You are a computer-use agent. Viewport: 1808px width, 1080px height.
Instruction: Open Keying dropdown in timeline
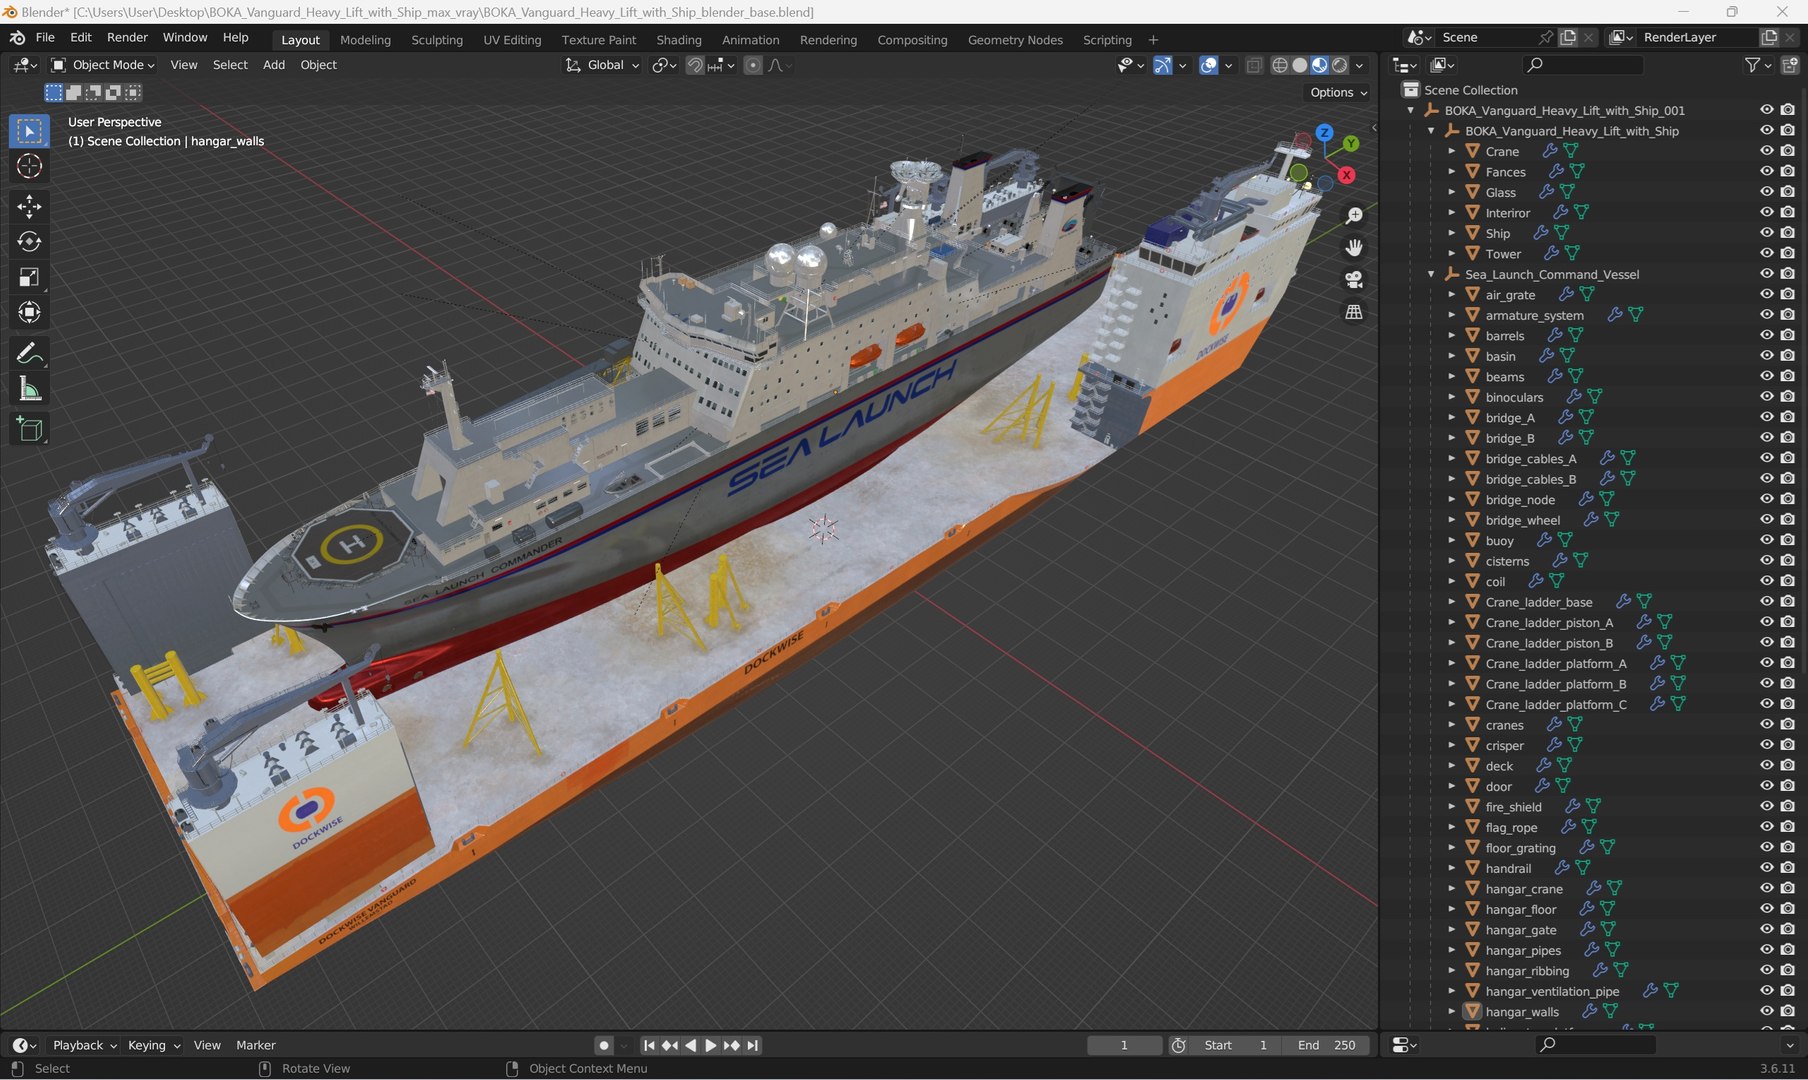[x=154, y=1045]
